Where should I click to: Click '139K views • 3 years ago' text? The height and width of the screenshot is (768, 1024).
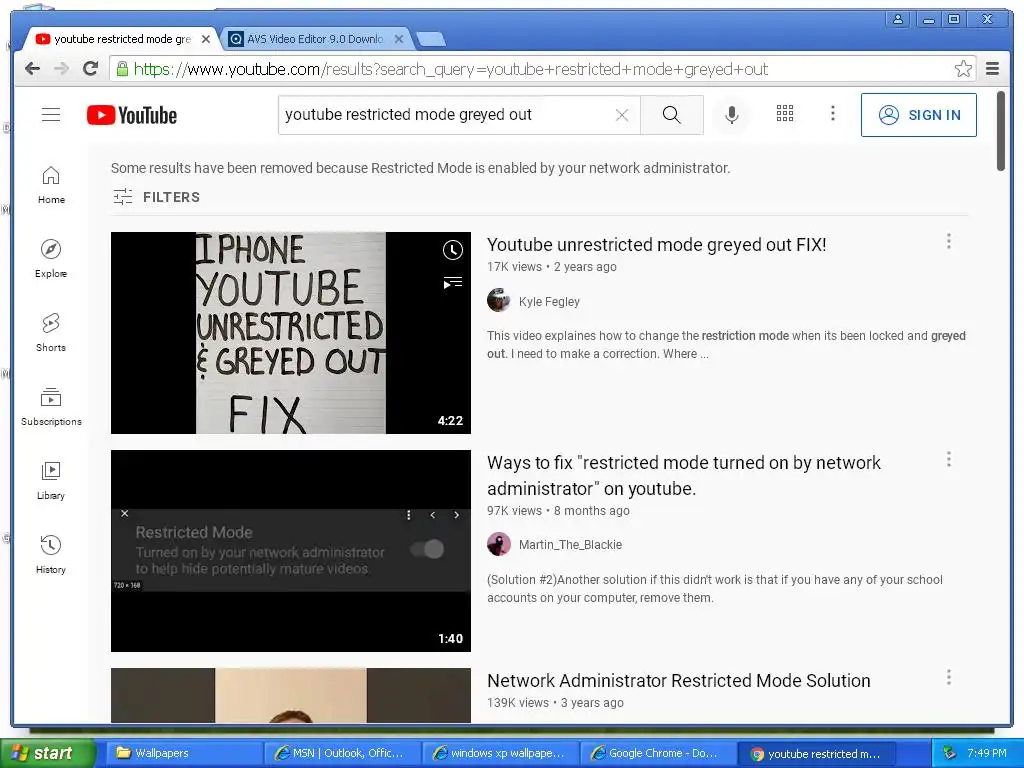point(555,703)
